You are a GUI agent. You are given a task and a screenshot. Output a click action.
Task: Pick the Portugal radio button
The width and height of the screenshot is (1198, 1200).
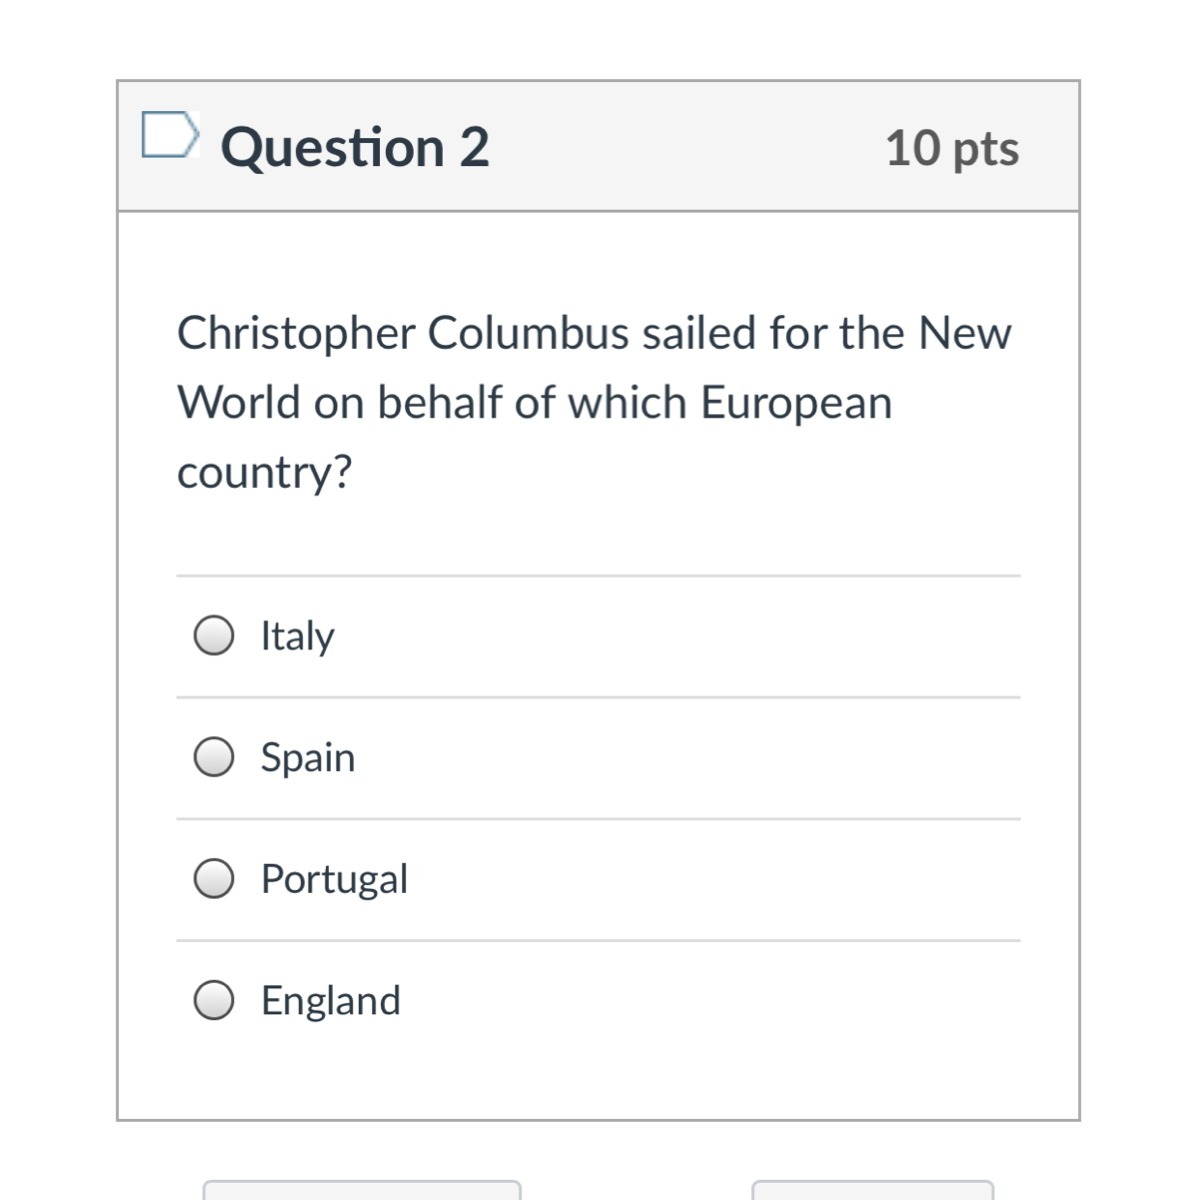point(214,879)
